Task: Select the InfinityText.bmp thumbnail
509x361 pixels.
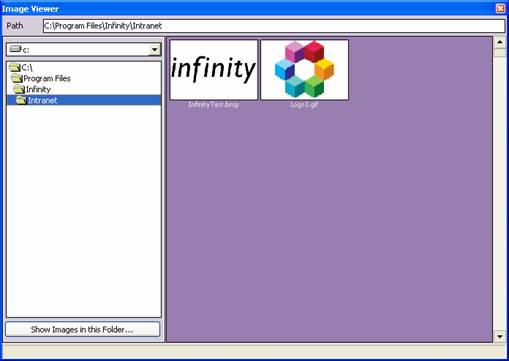Action: click(214, 70)
